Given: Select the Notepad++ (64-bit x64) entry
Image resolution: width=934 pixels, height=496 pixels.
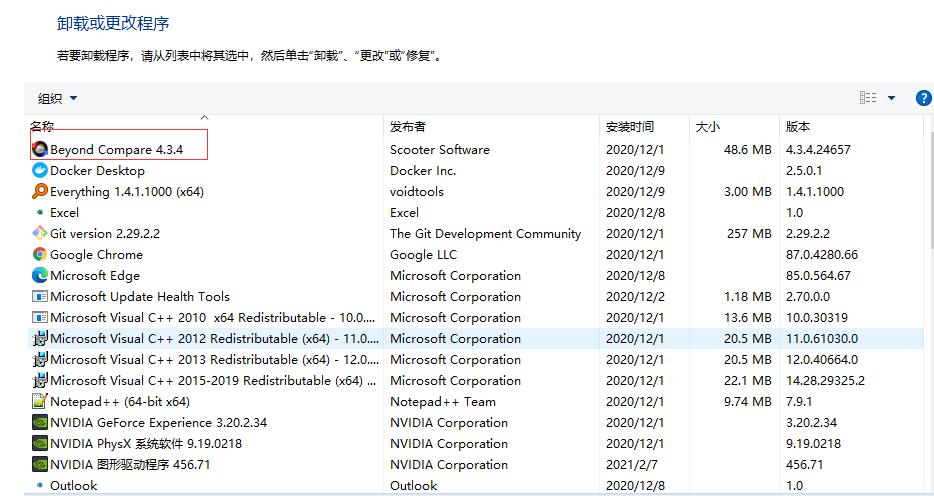Looking at the screenshot, I should point(120,402).
